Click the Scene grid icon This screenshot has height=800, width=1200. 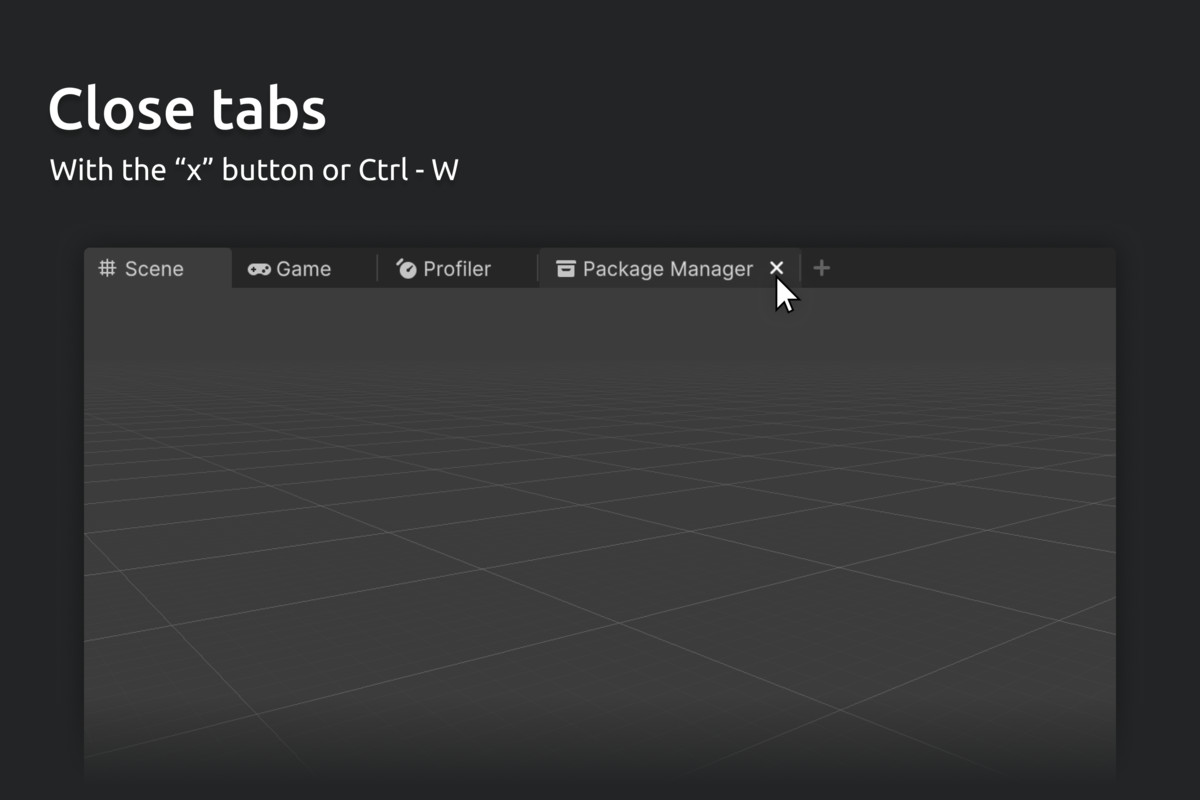point(107,268)
